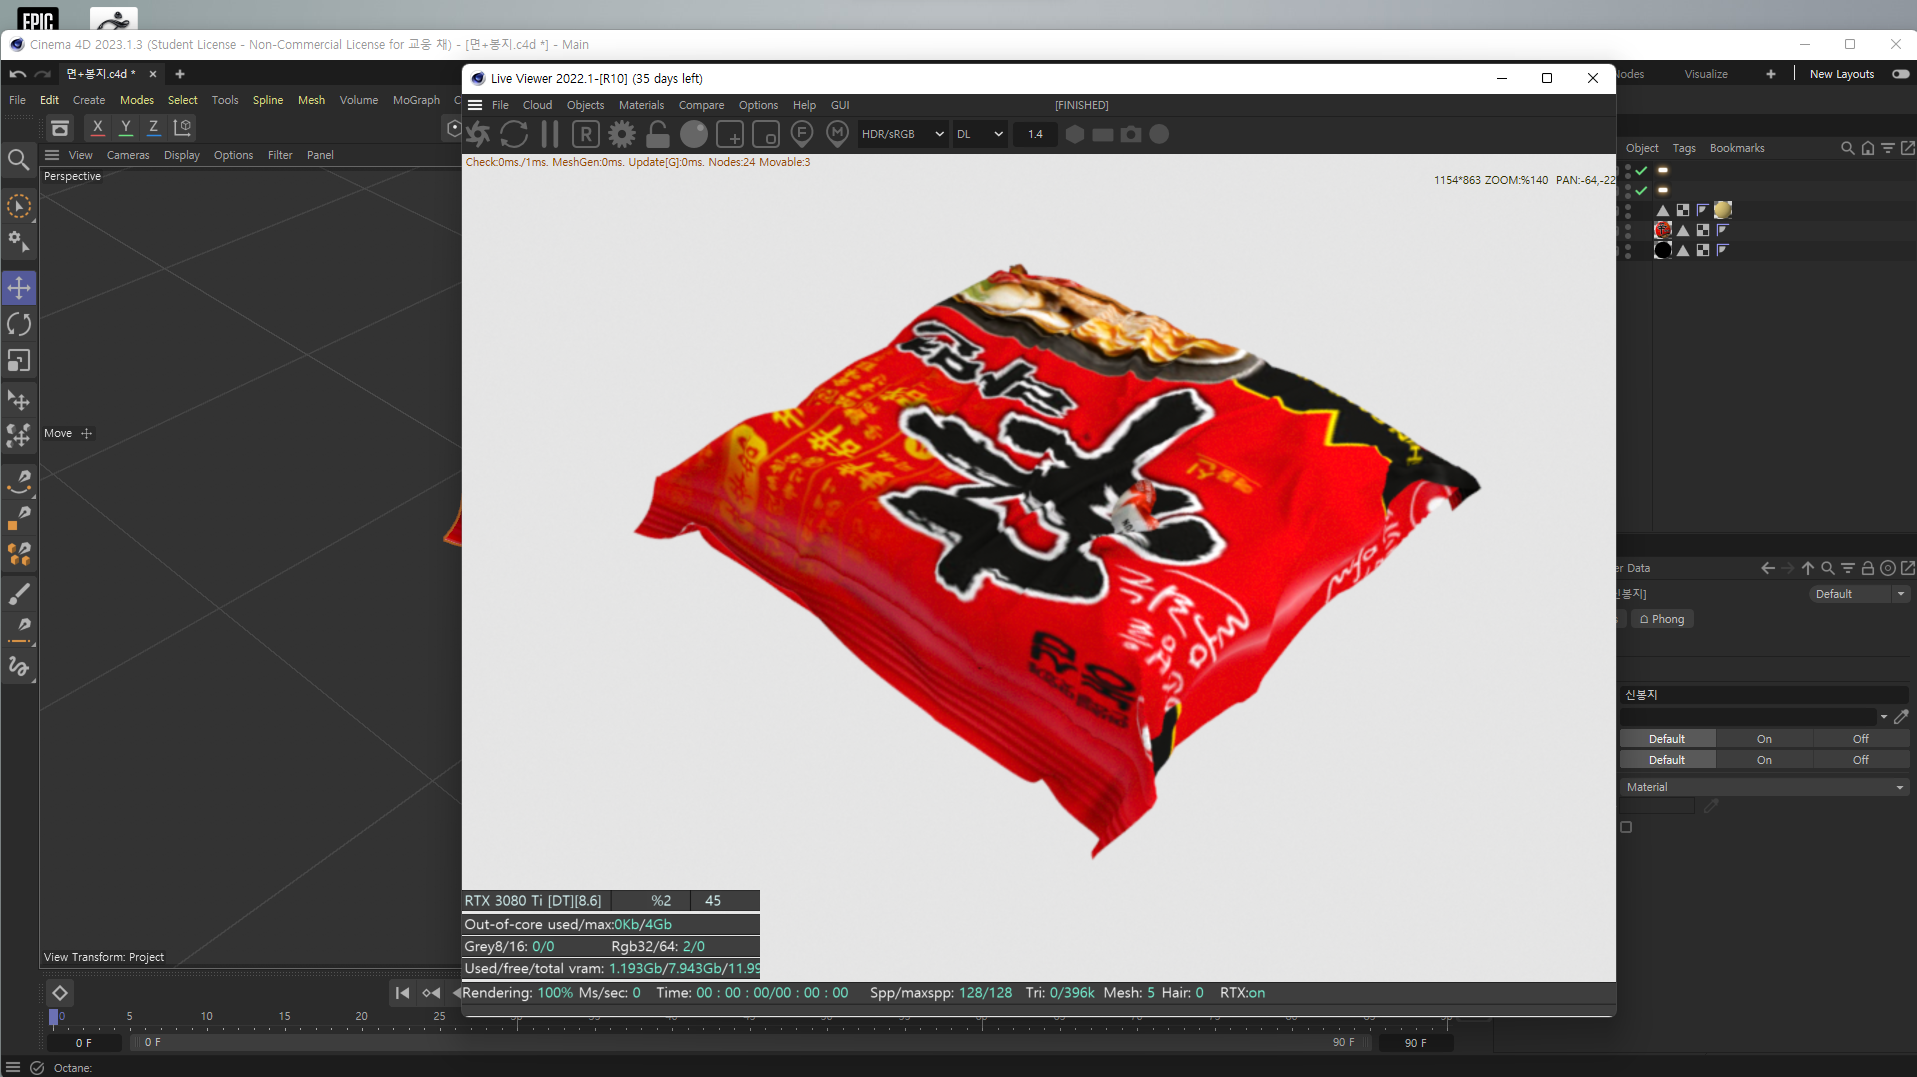Open the HDR/sRGB color space dropdown
Image resolution: width=1917 pixels, height=1077 pixels.
(902, 134)
